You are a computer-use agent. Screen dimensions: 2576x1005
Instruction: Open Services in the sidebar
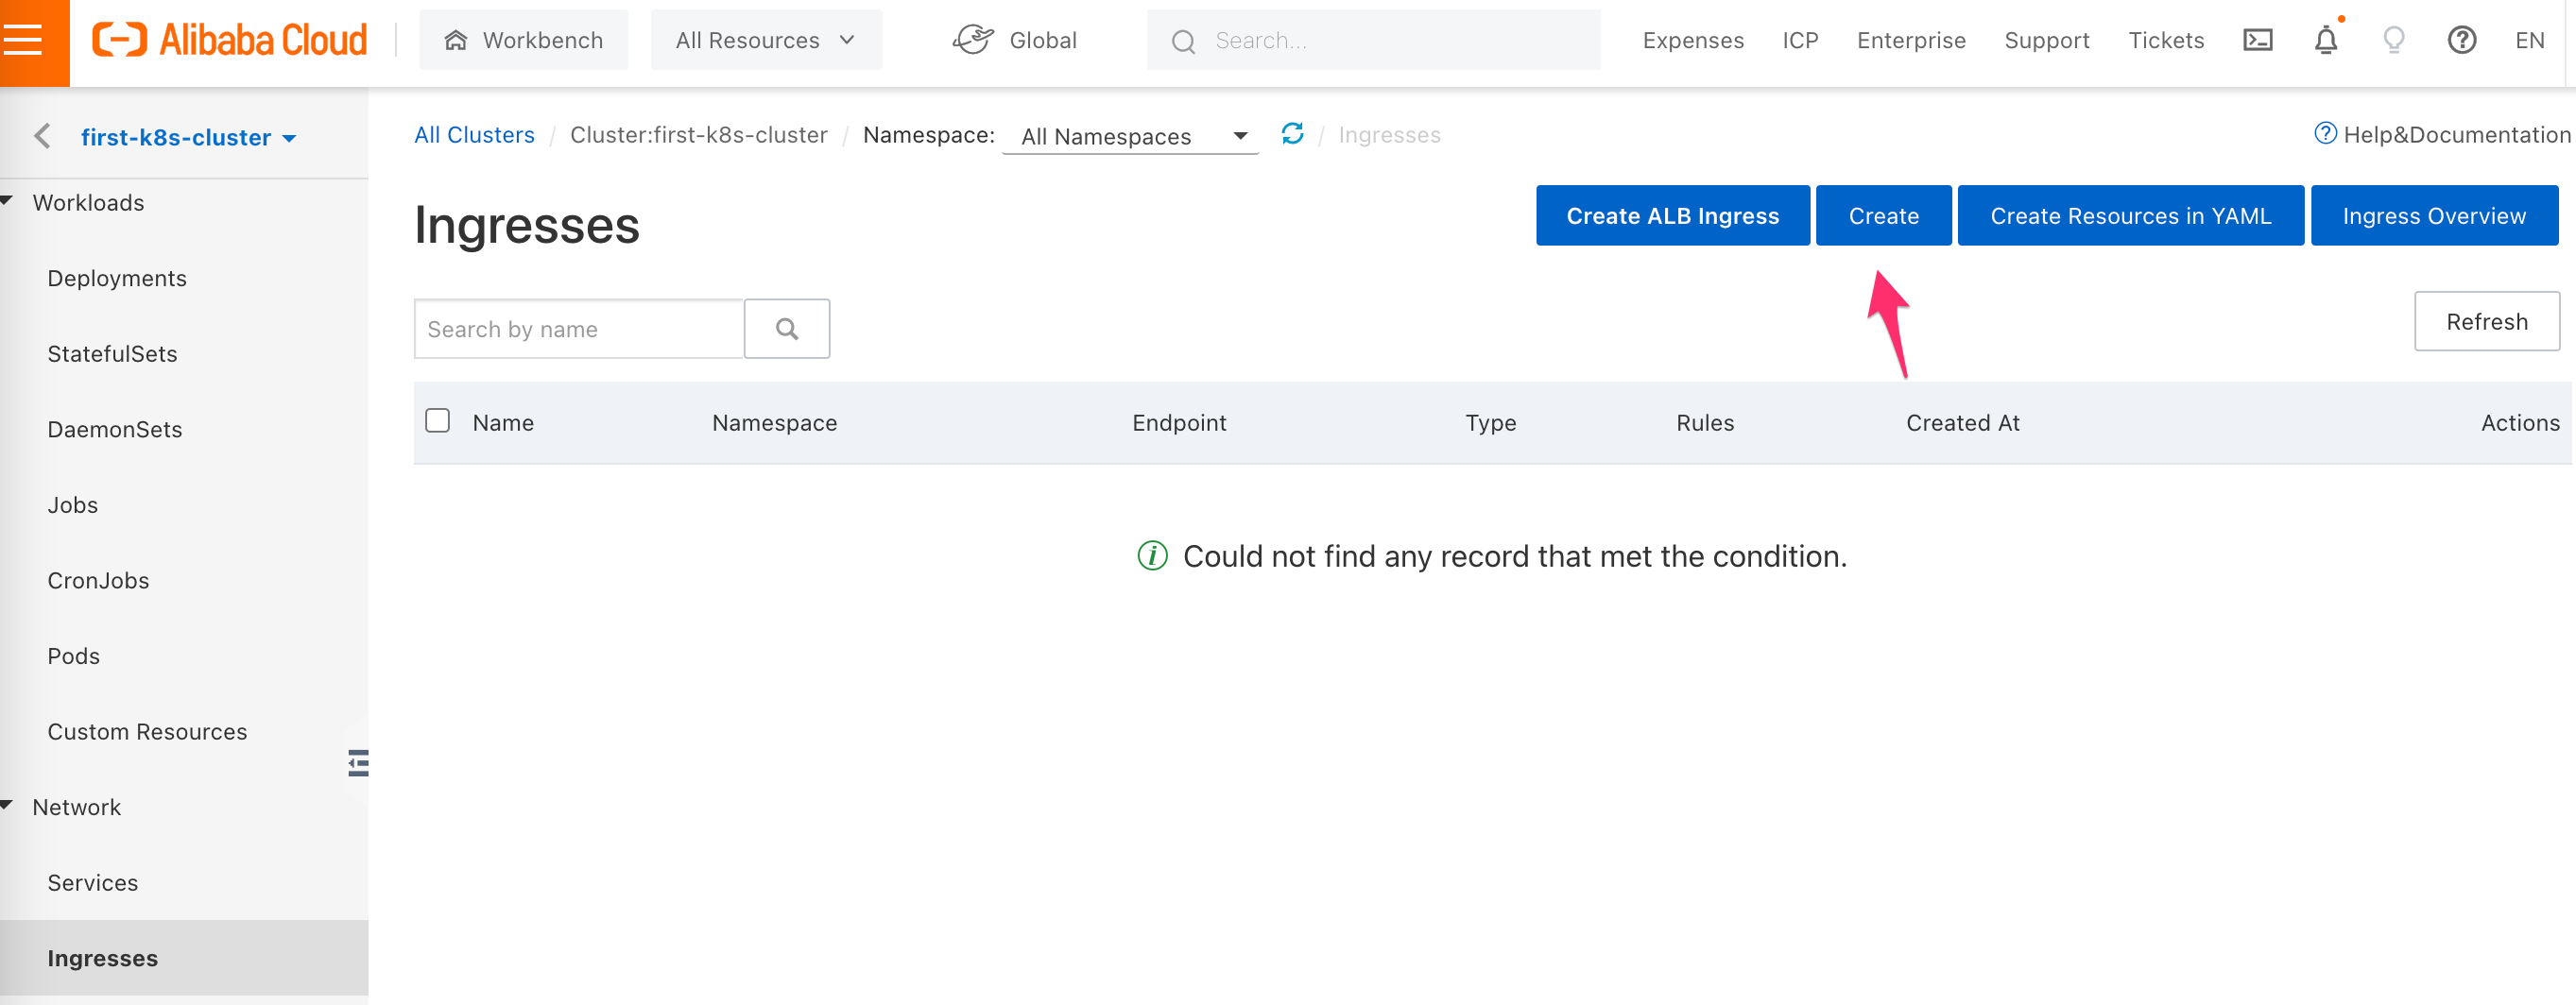coord(93,882)
